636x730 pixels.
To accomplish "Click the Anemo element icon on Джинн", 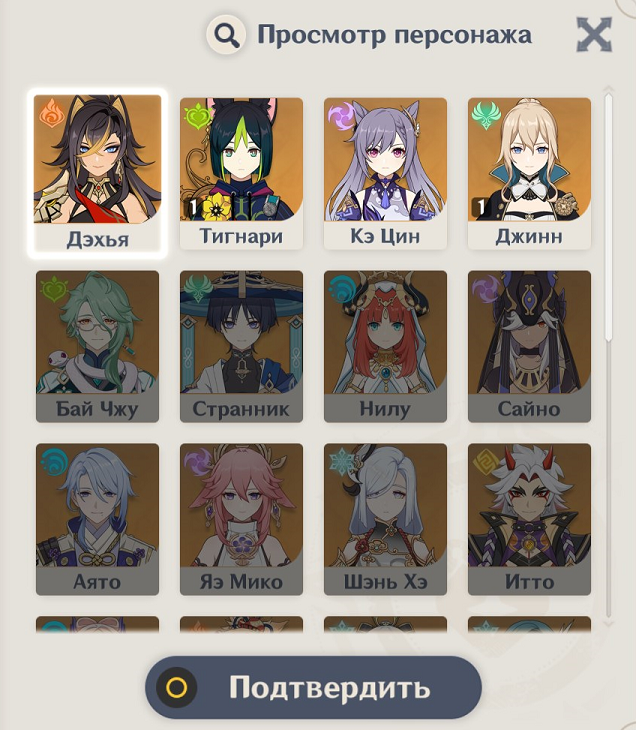I will [x=486, y=116].
